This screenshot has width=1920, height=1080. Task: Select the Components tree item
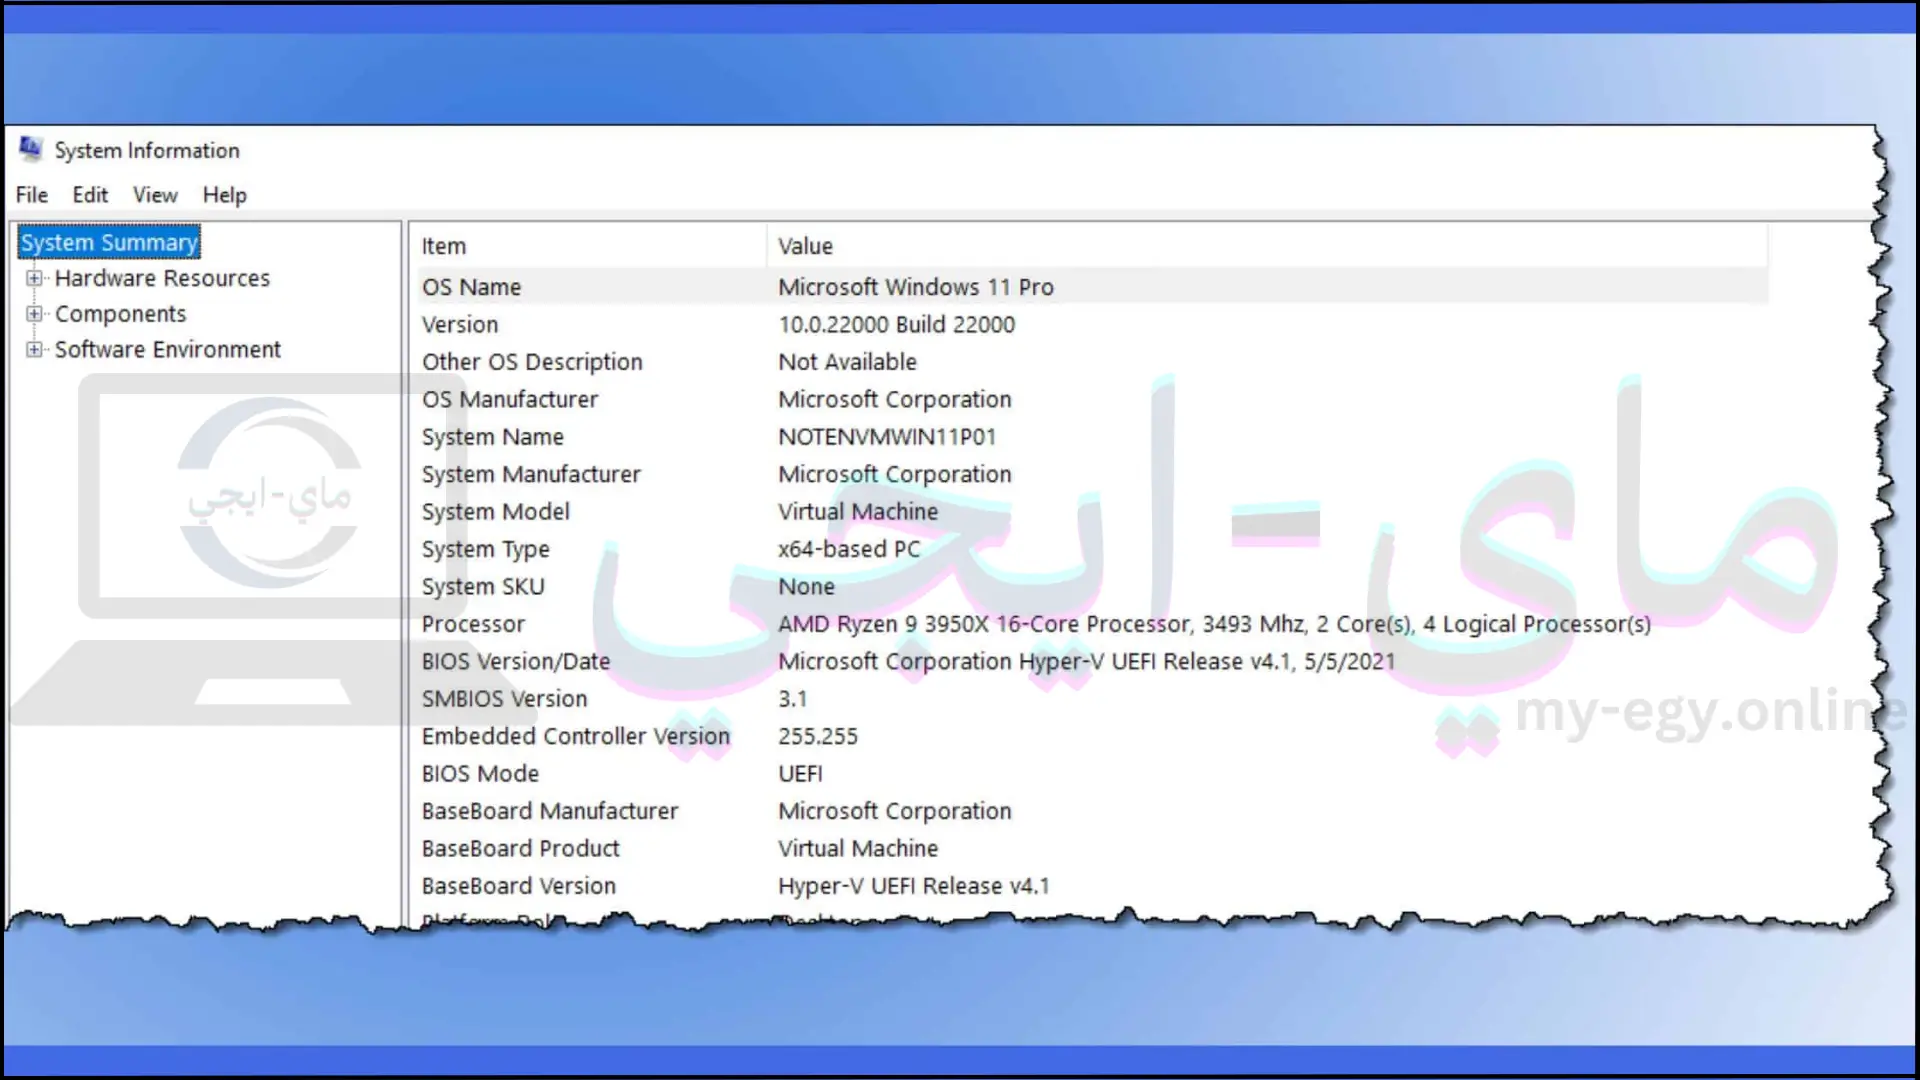click(120, 314)
